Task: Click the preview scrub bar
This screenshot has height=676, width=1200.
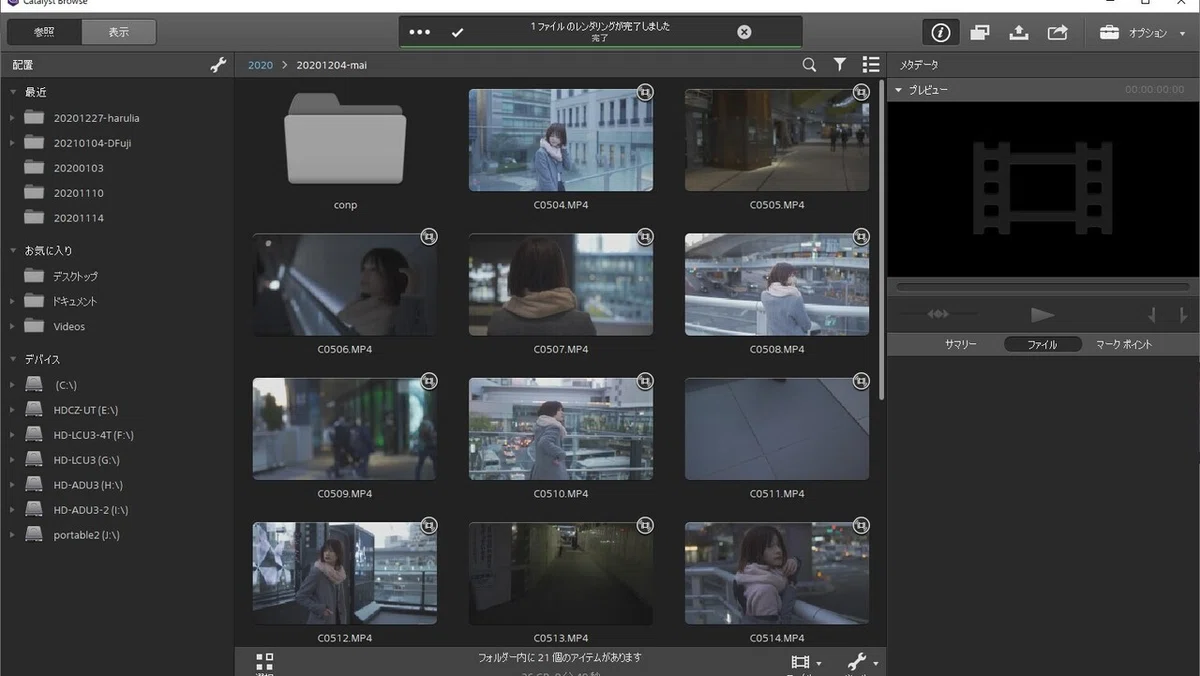Action: tap(1043, 287)
